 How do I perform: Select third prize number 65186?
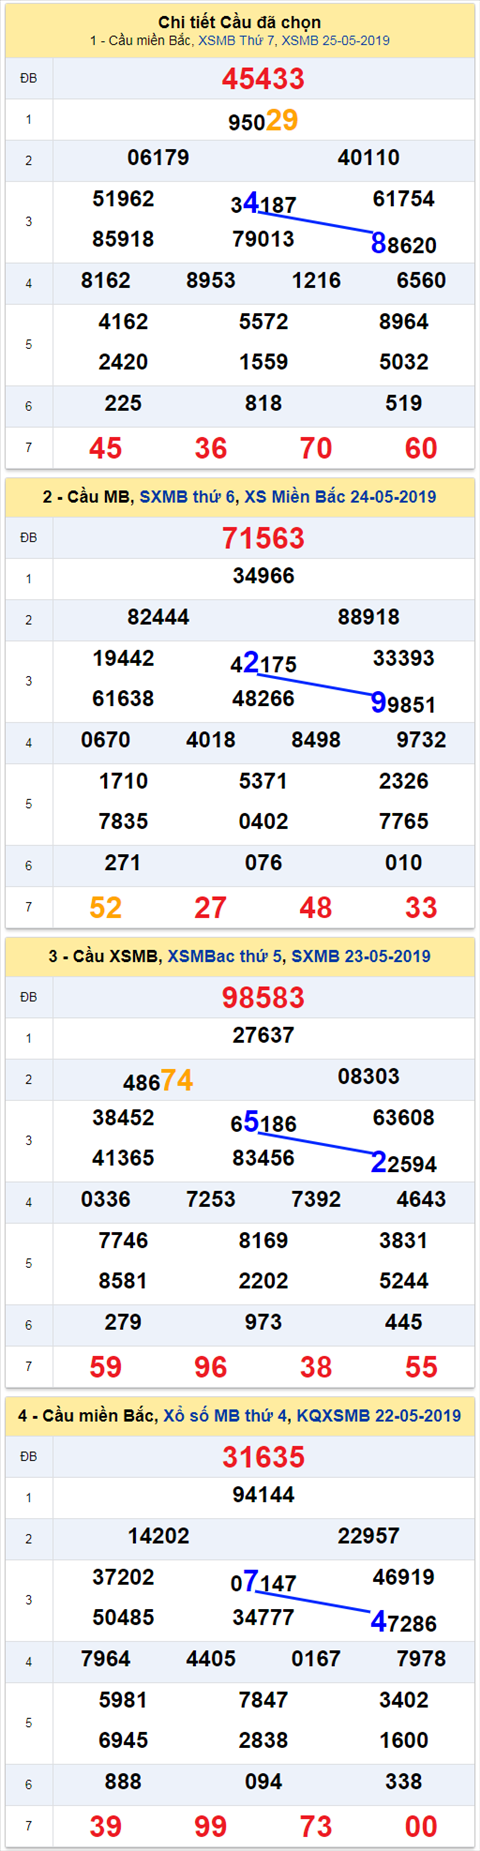tap(263, 1123)
